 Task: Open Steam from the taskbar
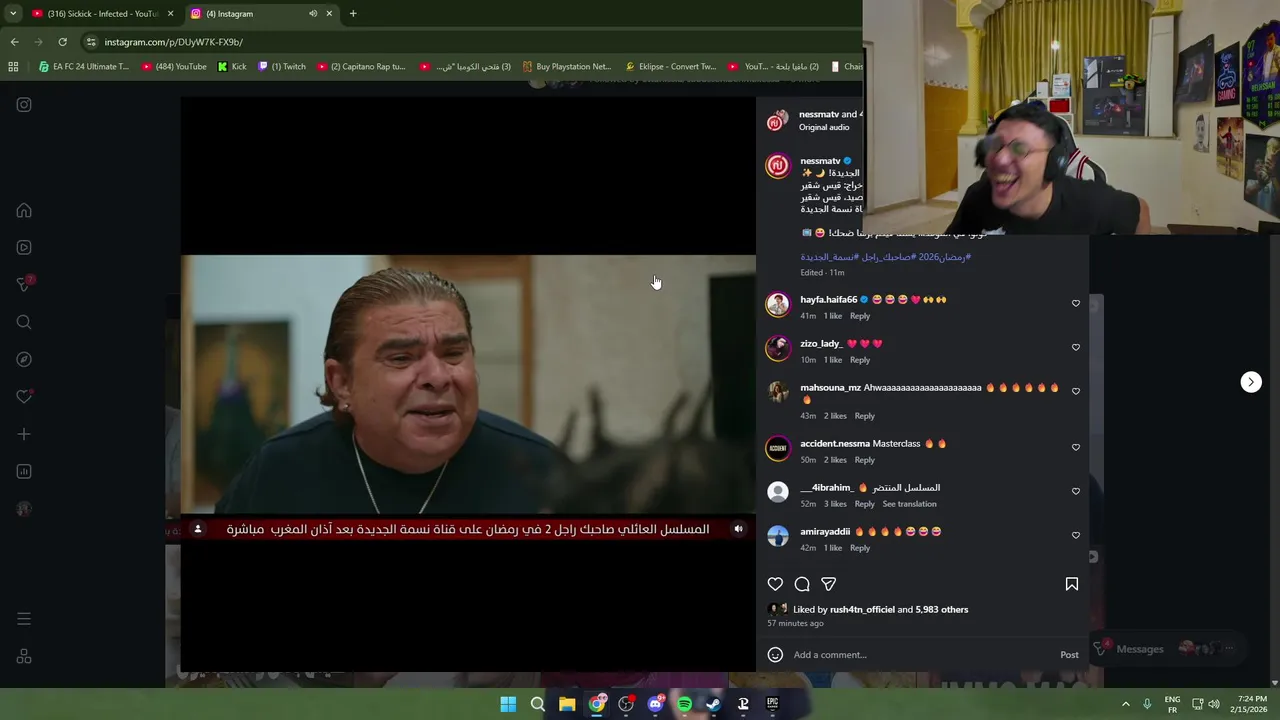point(713,704)
